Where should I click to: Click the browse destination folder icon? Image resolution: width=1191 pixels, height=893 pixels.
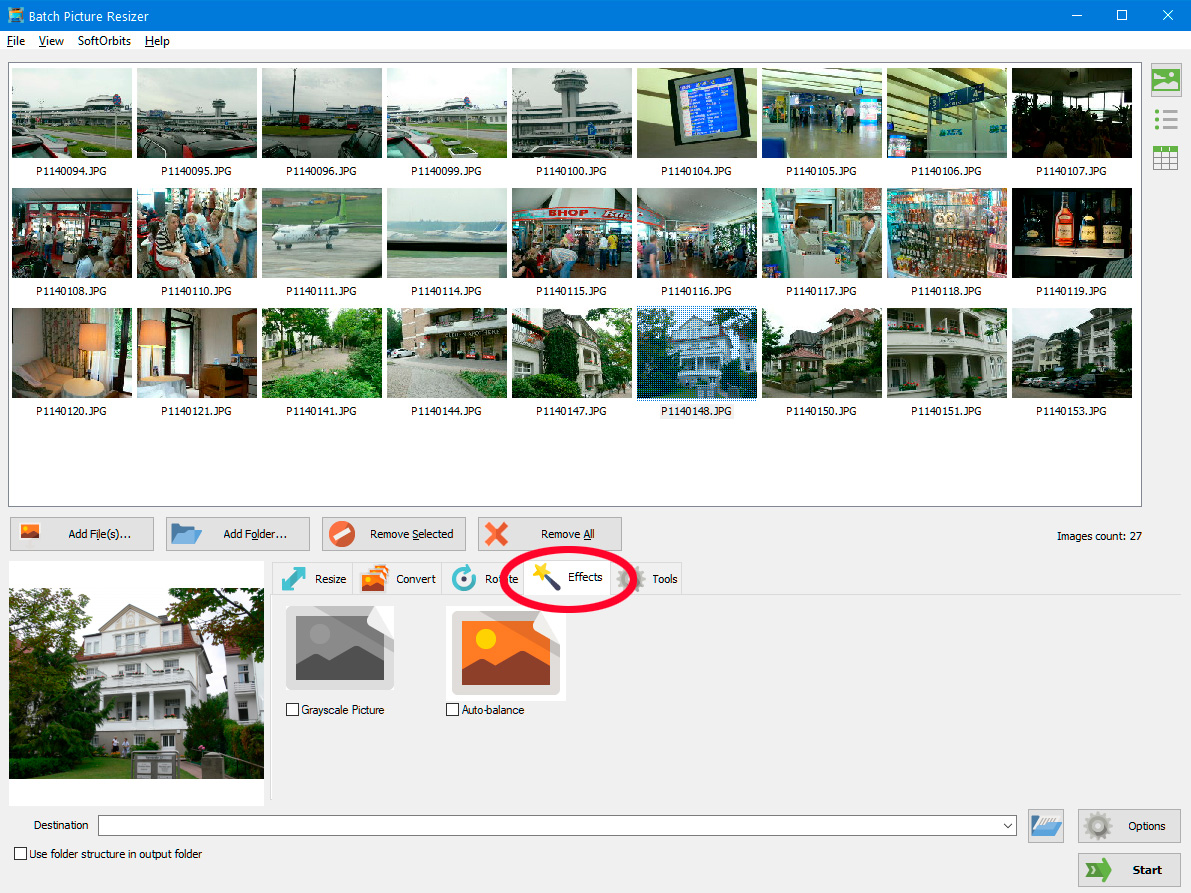(1045, 826)
